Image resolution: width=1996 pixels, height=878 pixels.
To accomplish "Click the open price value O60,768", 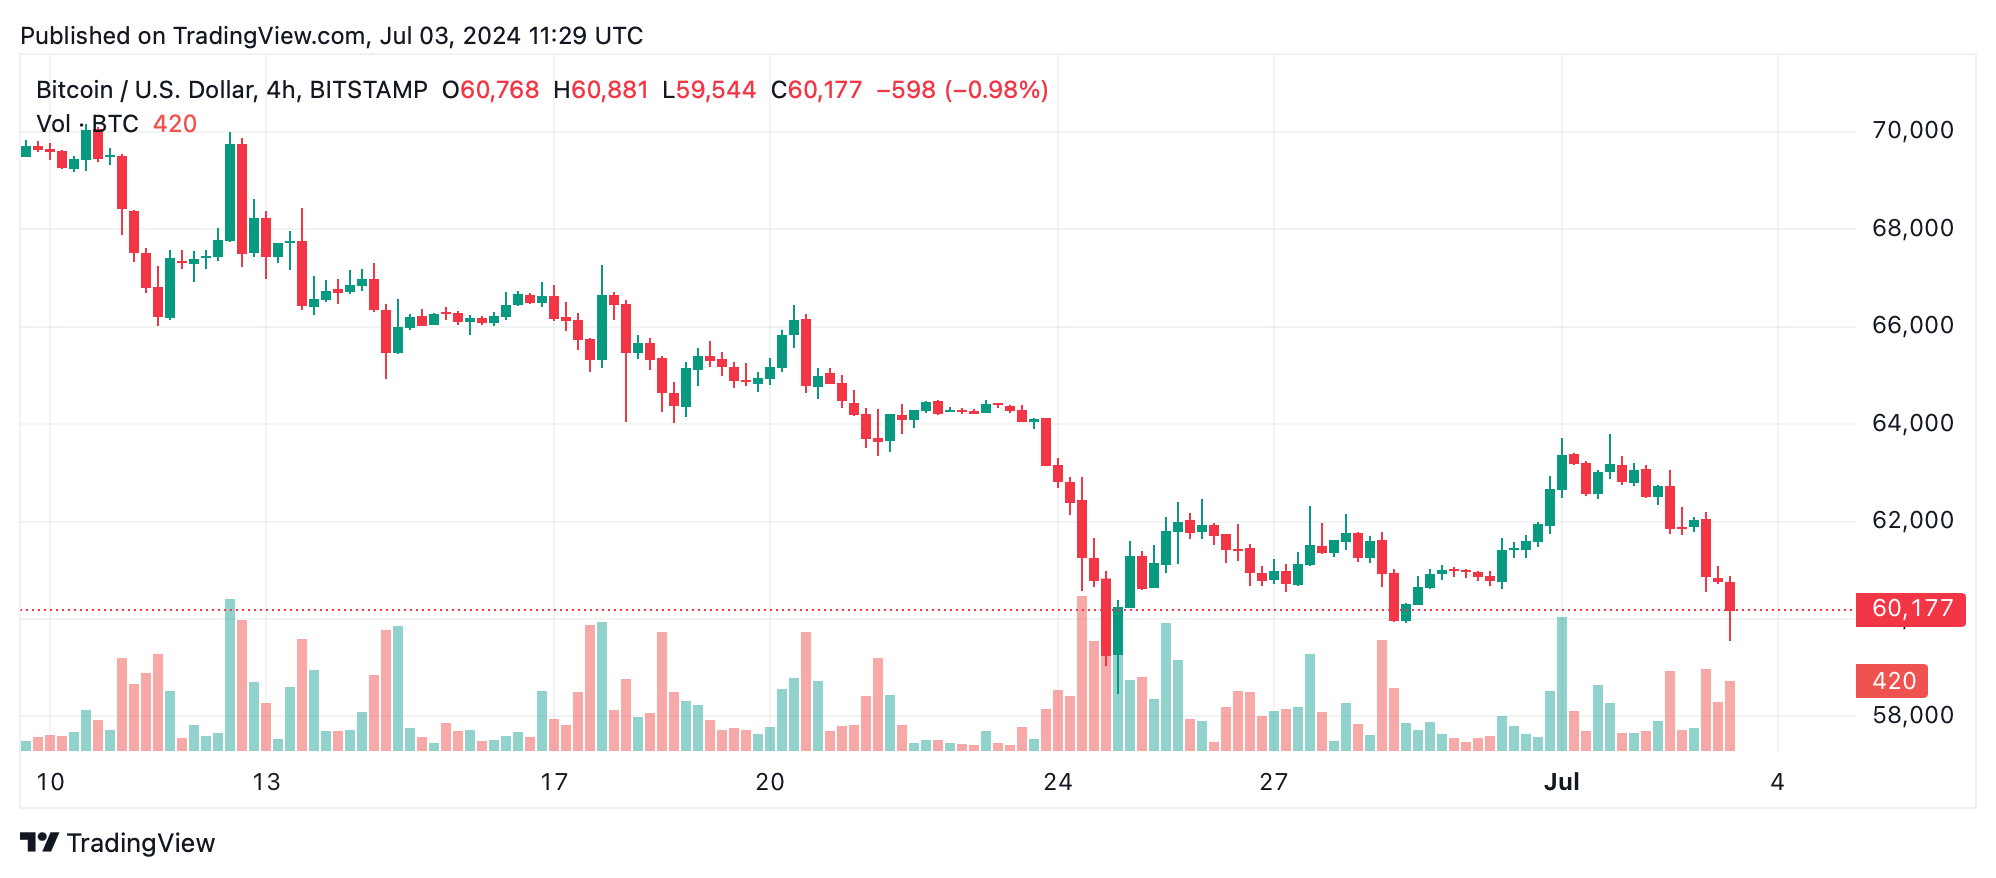I will (490, 90).
